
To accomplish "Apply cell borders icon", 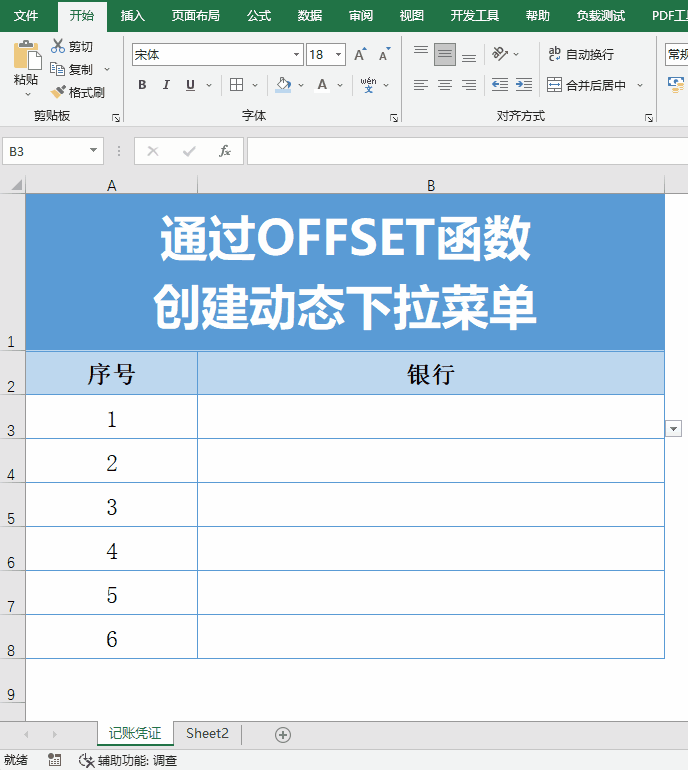I will (237, 85).
